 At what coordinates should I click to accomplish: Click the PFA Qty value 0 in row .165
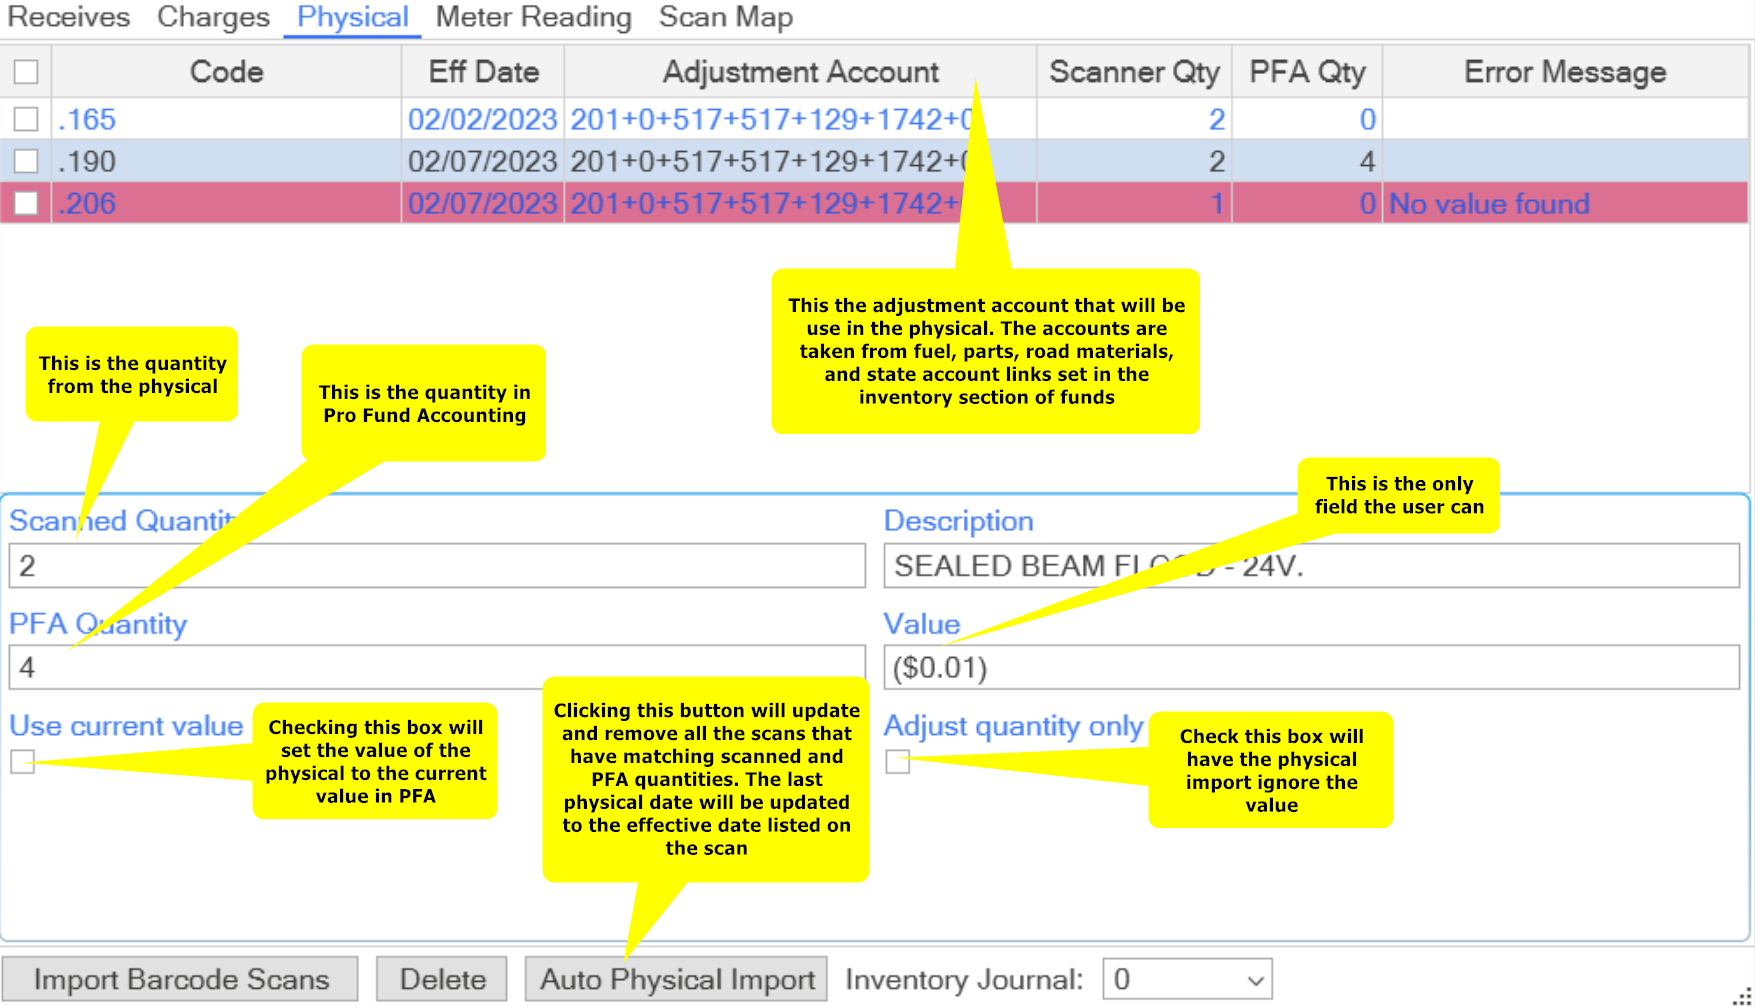coord(1307,120)
